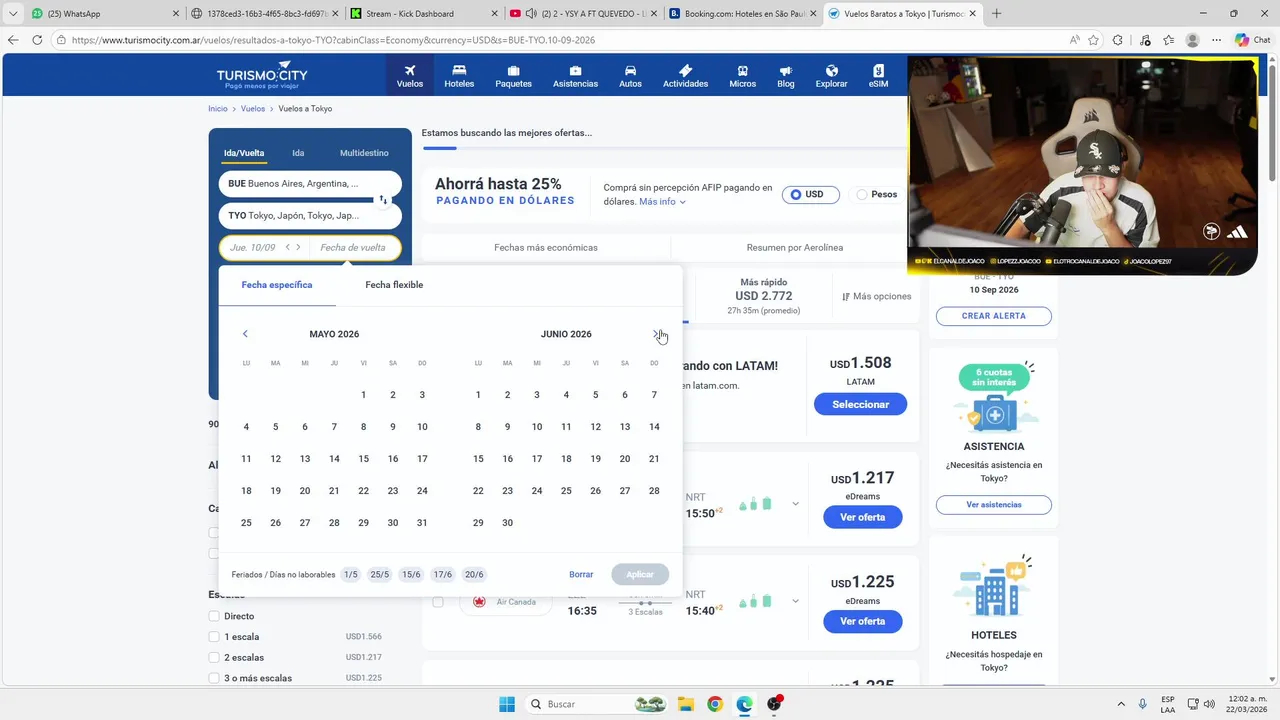The image size is (1280, 720).
Task: Click the Turismocity logo
Action: tap(262, 76)
